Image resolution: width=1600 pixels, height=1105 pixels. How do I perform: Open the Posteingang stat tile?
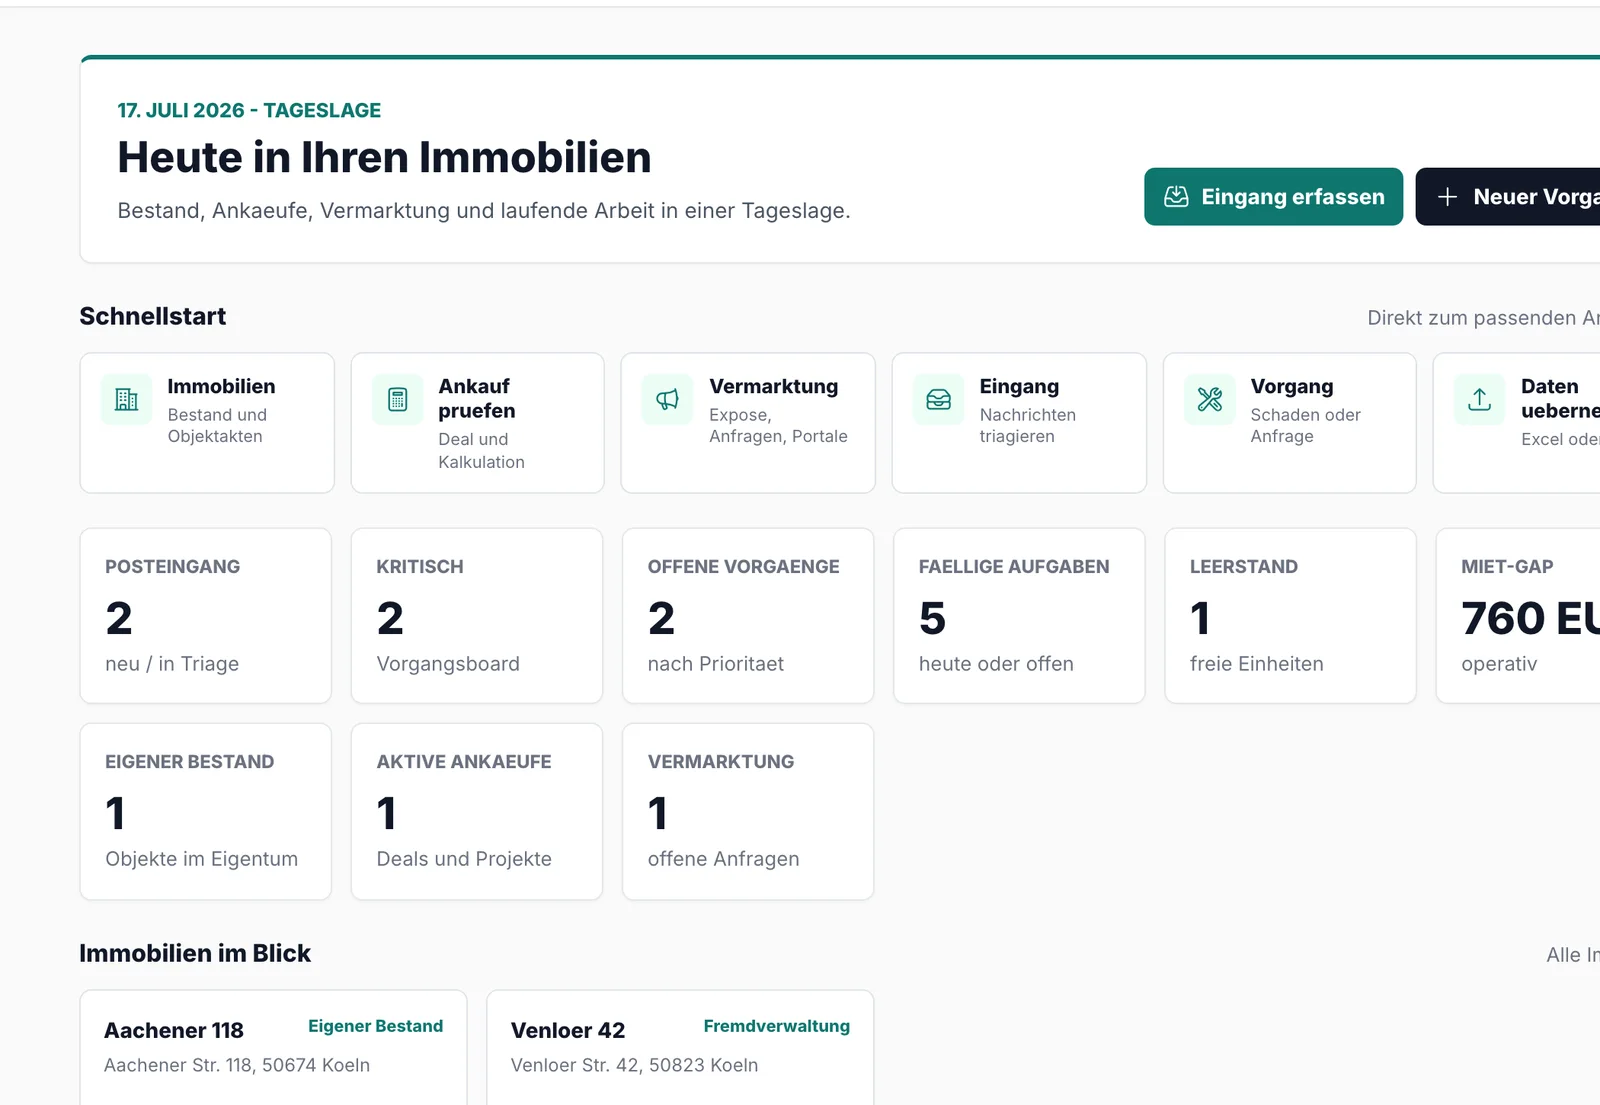click(206, 616)
